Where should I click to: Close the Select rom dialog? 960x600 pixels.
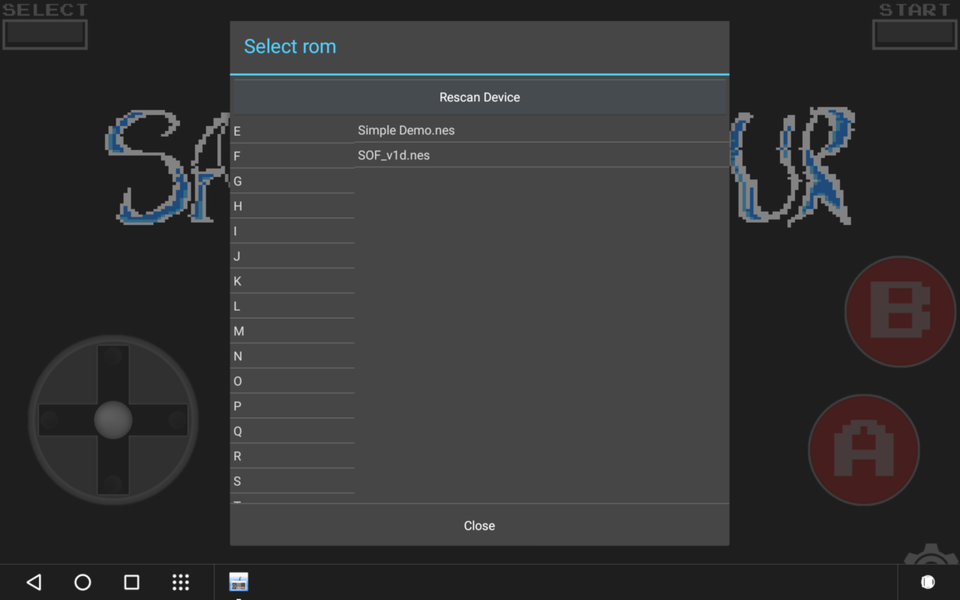(x=479, y=525)
